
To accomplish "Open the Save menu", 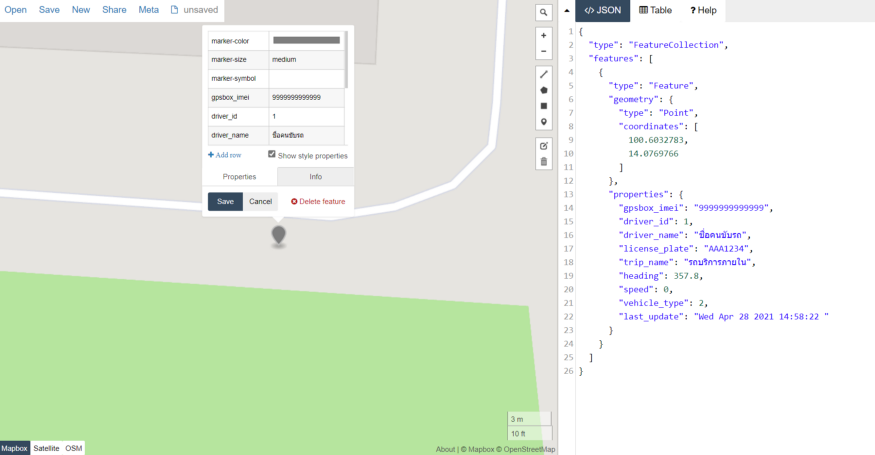I will coord(49,9).
